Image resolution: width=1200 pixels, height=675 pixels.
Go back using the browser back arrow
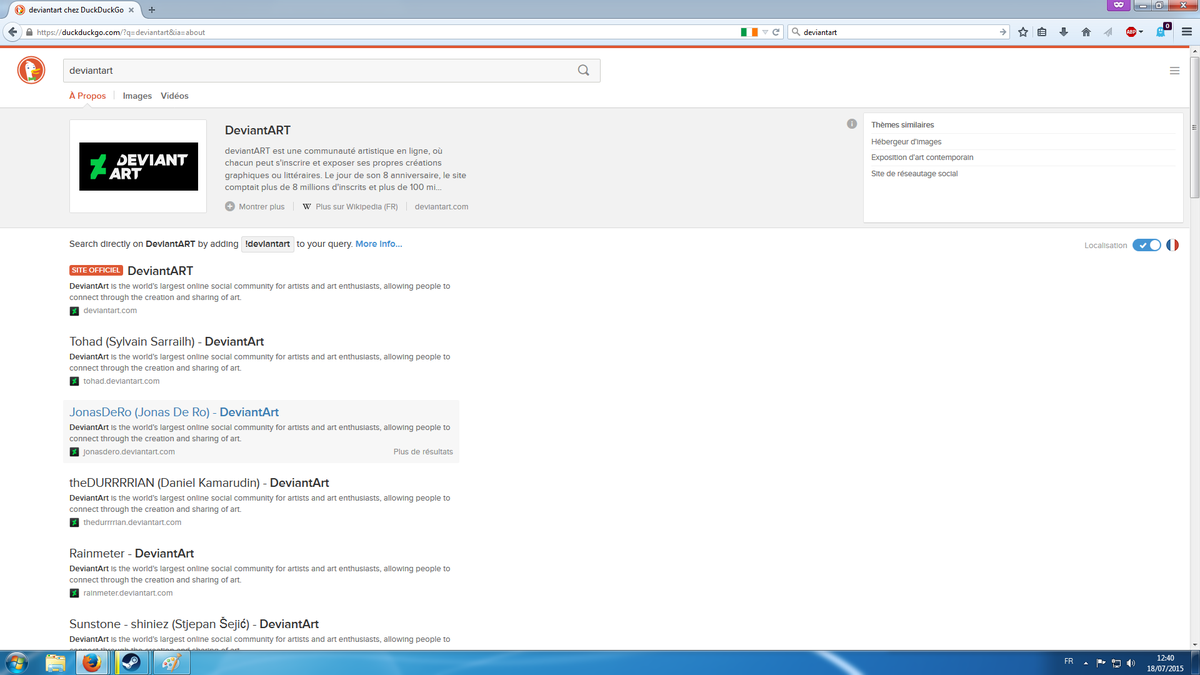point(13,32)
